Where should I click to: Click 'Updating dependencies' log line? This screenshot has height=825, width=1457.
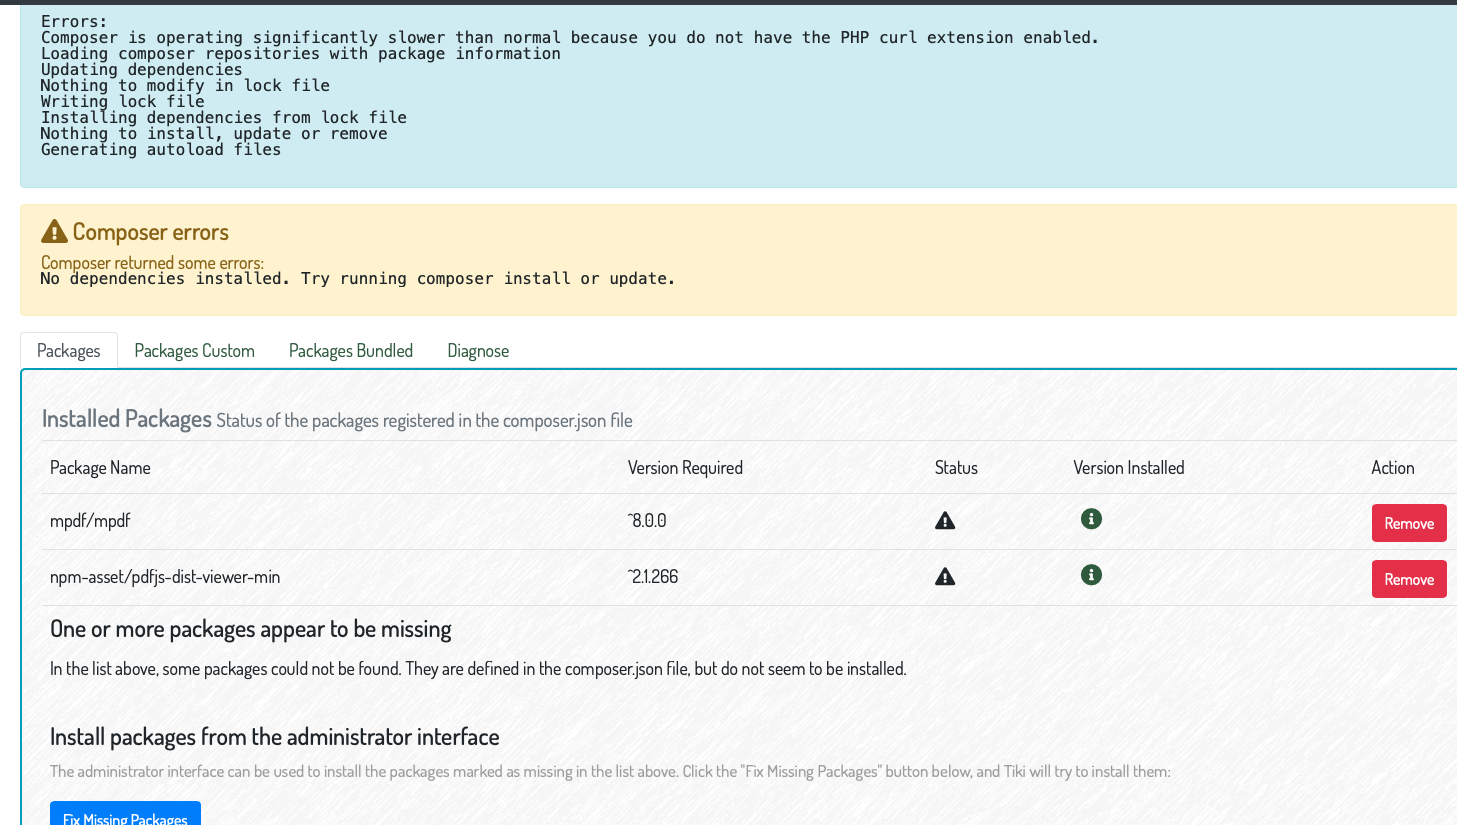point(142,70)
